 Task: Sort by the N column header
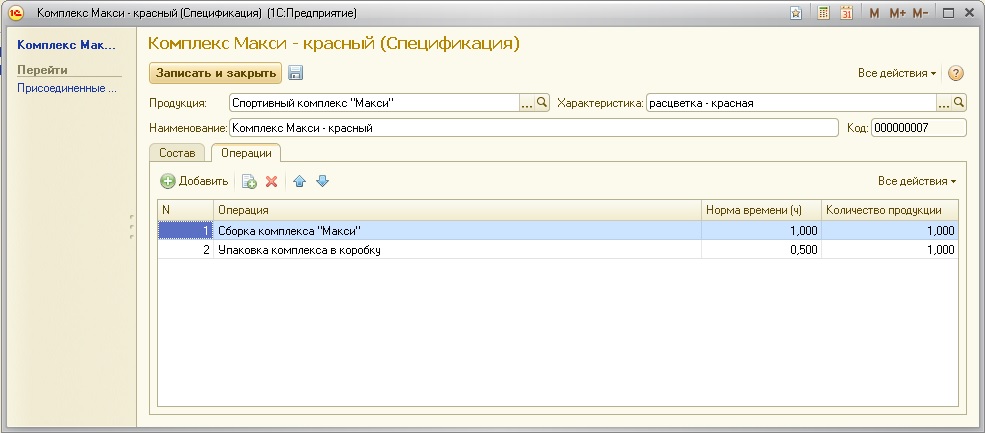pos(185,211)
